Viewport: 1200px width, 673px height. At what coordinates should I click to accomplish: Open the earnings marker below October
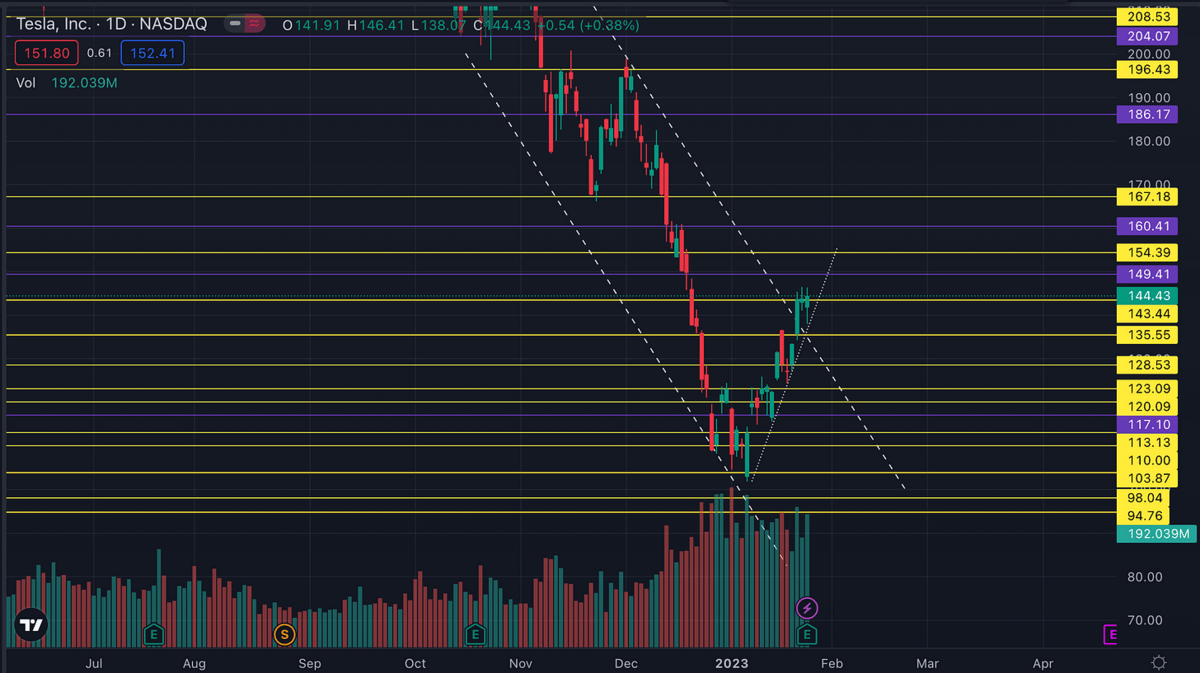coord(475,633)
